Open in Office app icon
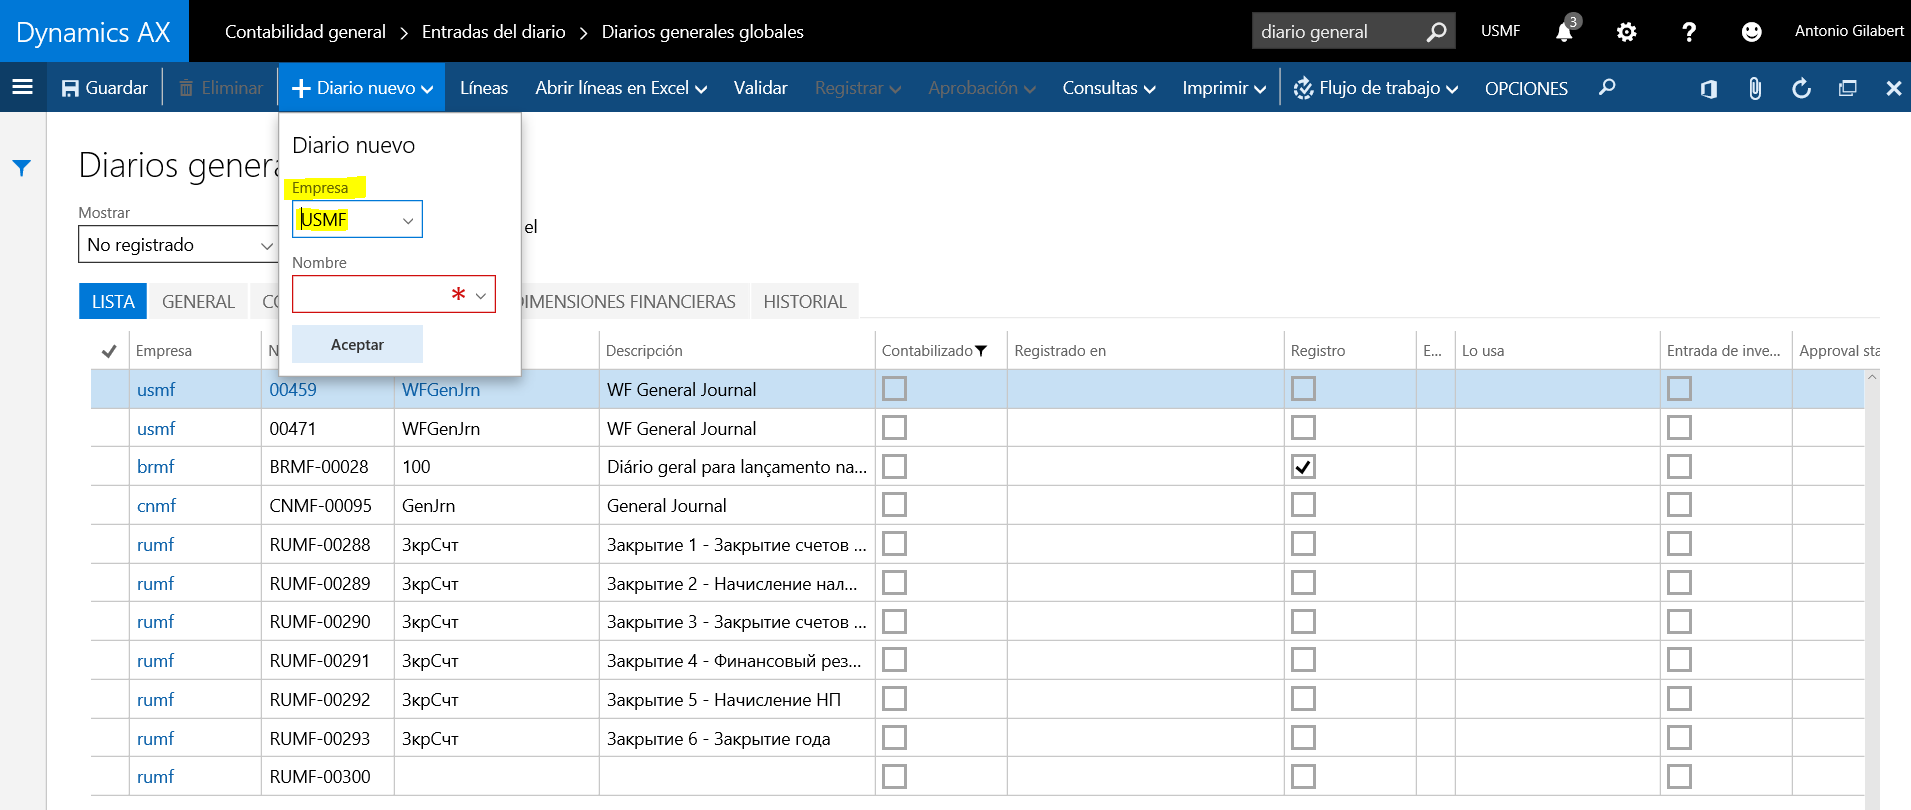 tap(1709, 88)
